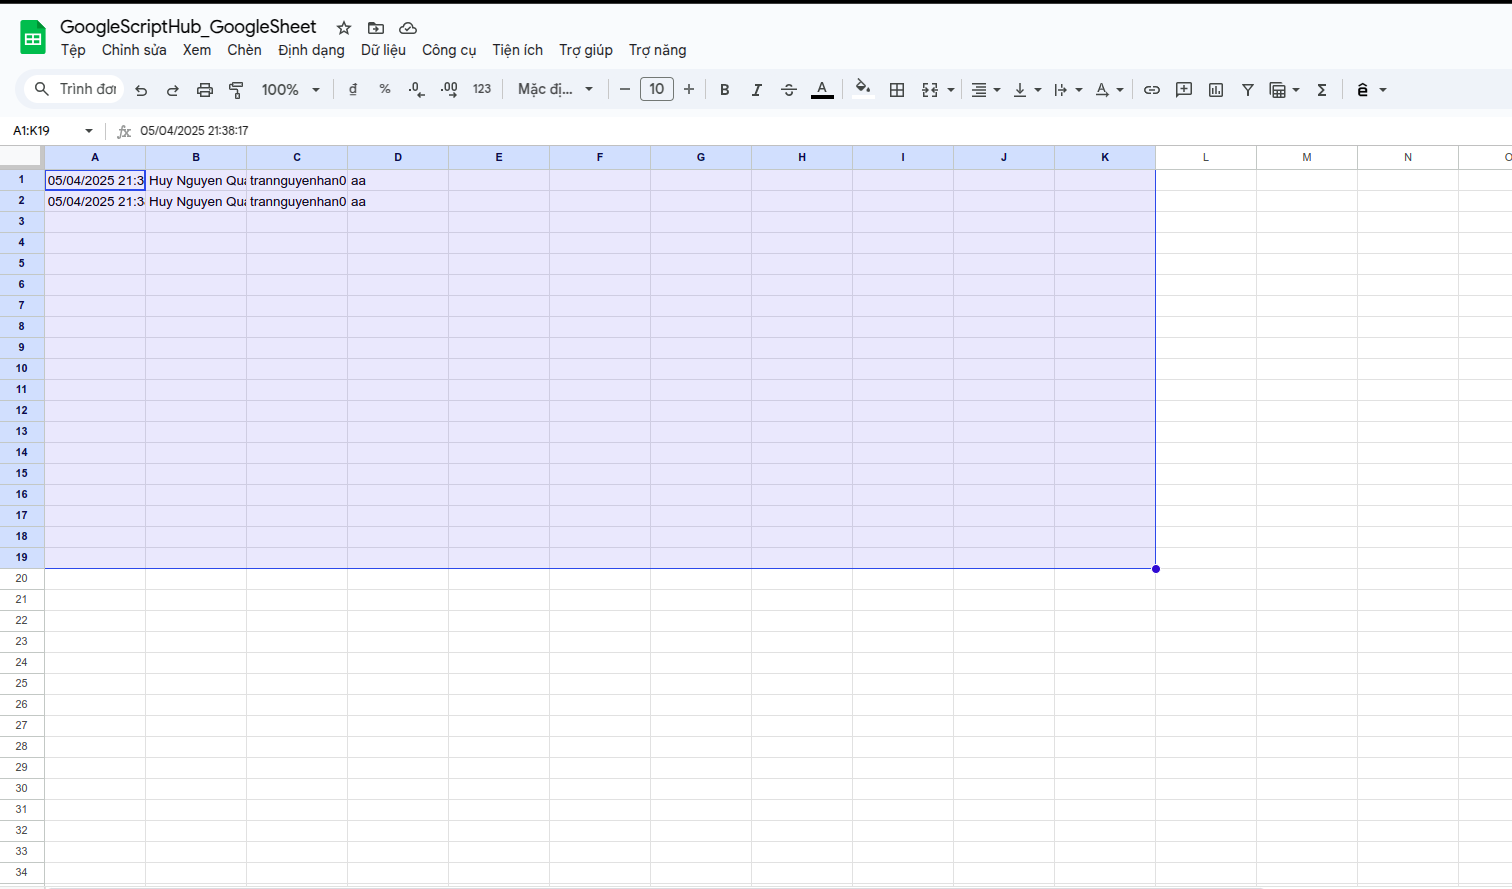Insert a chart from toolbar

pos(1216,90)
